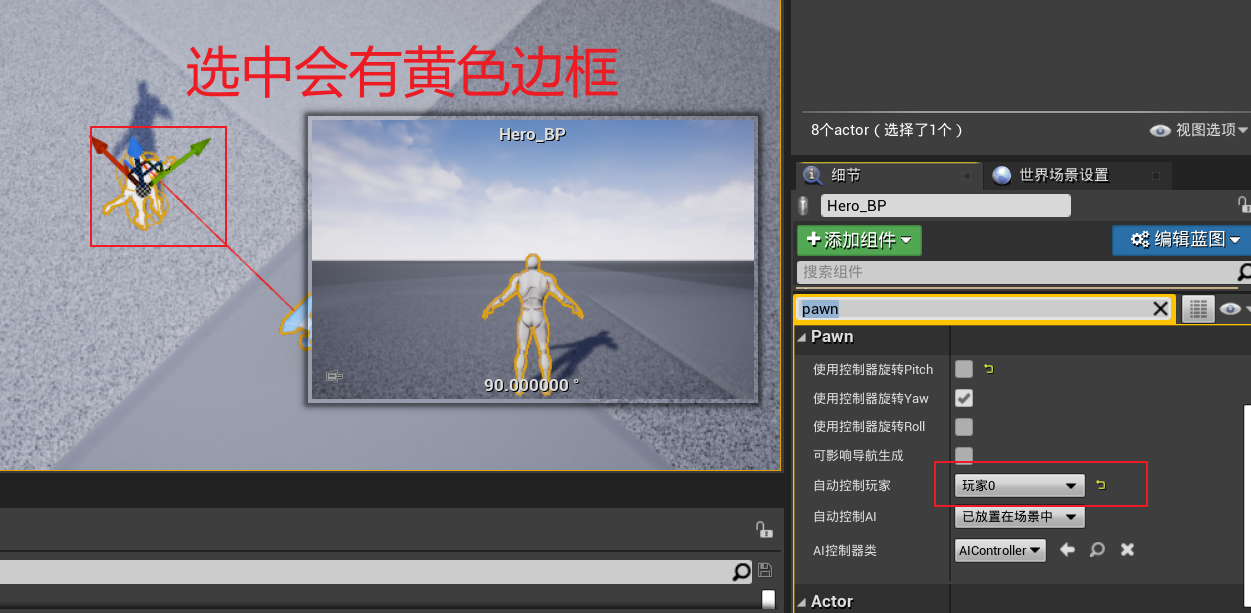Click the 搜索组件 search components field
The image size is (1251, 613).
(1016, 272)
